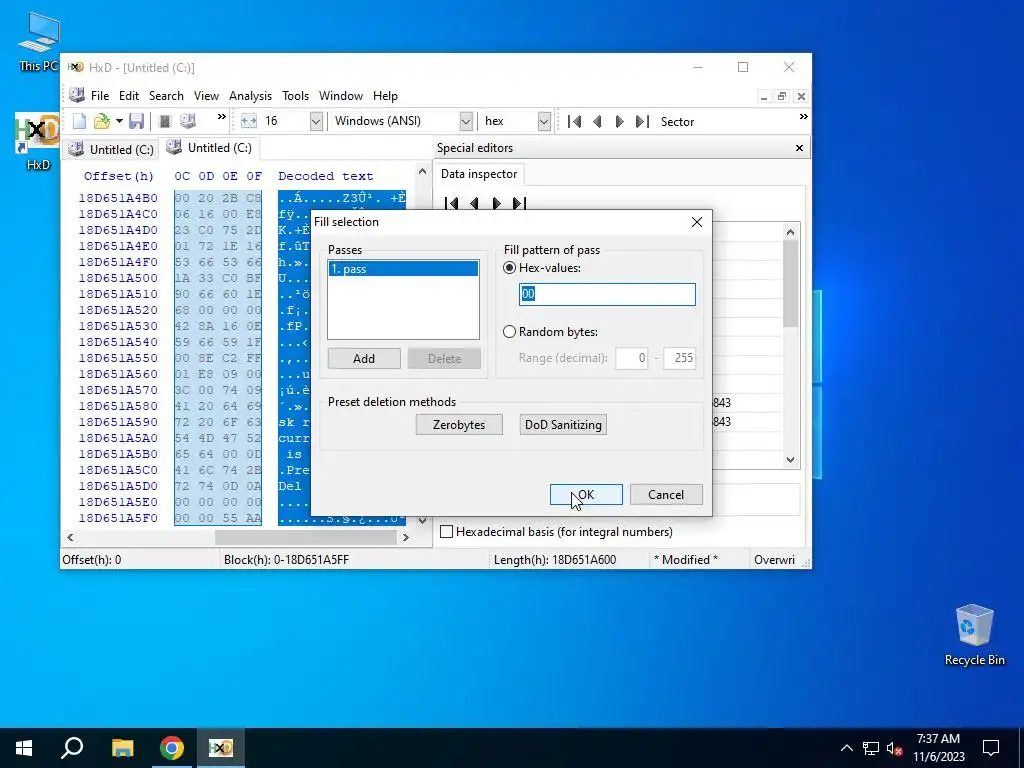Click the DoD Sanitizing preset button
The image size is (1024, 768).
pyautogui.click(x=563, y=424)
